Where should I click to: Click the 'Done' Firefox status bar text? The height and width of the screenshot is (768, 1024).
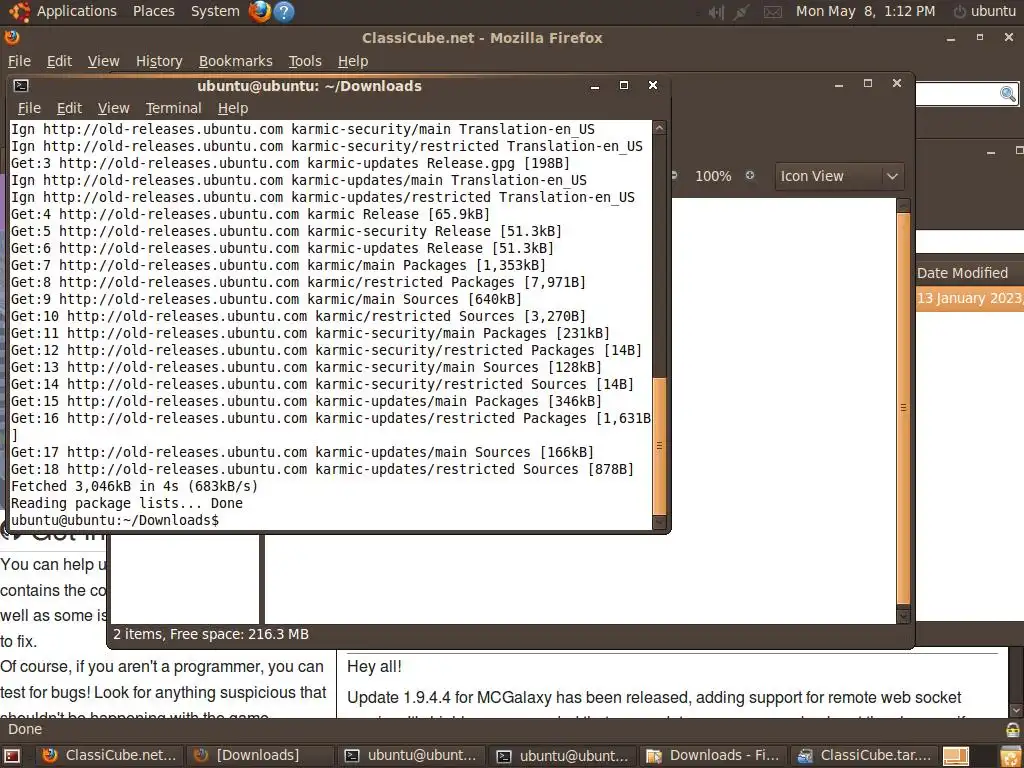(25, 729)
